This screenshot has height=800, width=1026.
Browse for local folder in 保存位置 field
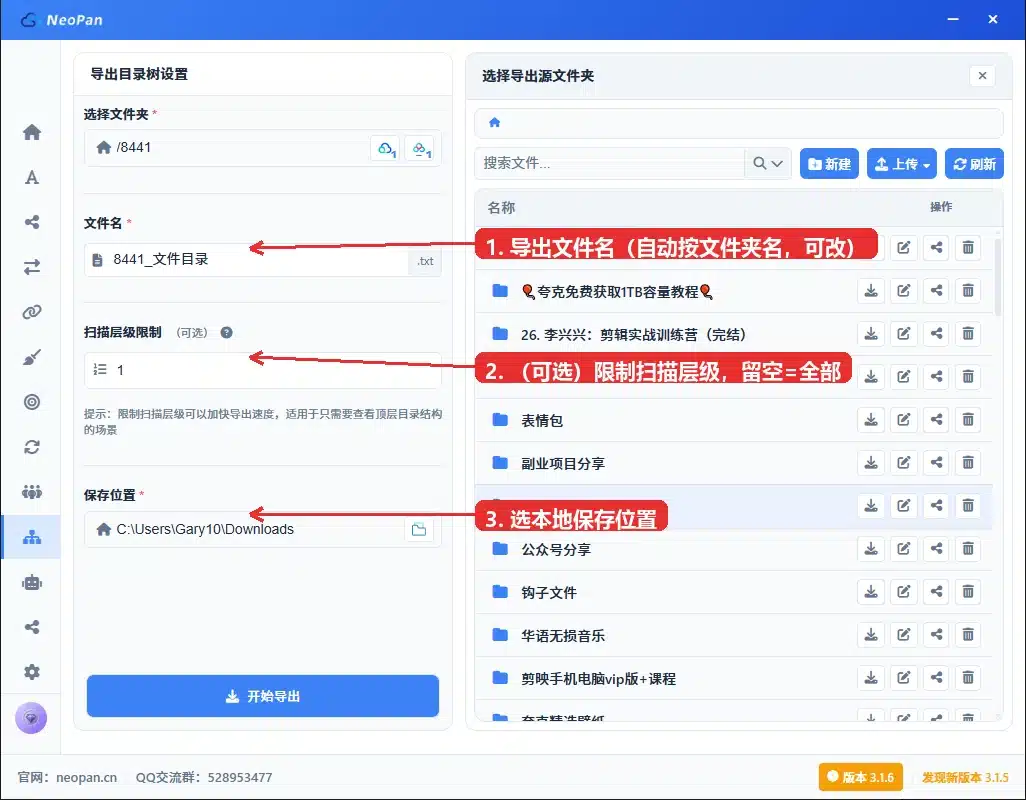pos(419,529)
